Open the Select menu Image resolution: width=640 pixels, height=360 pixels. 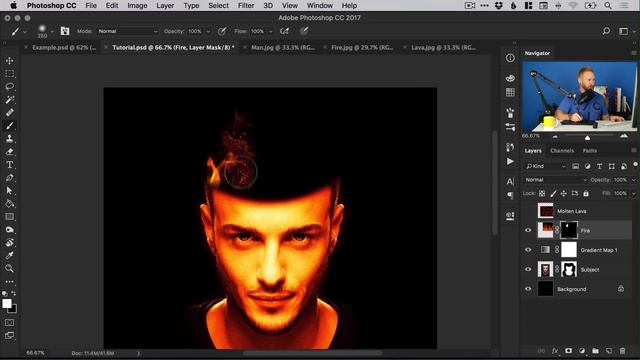tap(218, 6)
